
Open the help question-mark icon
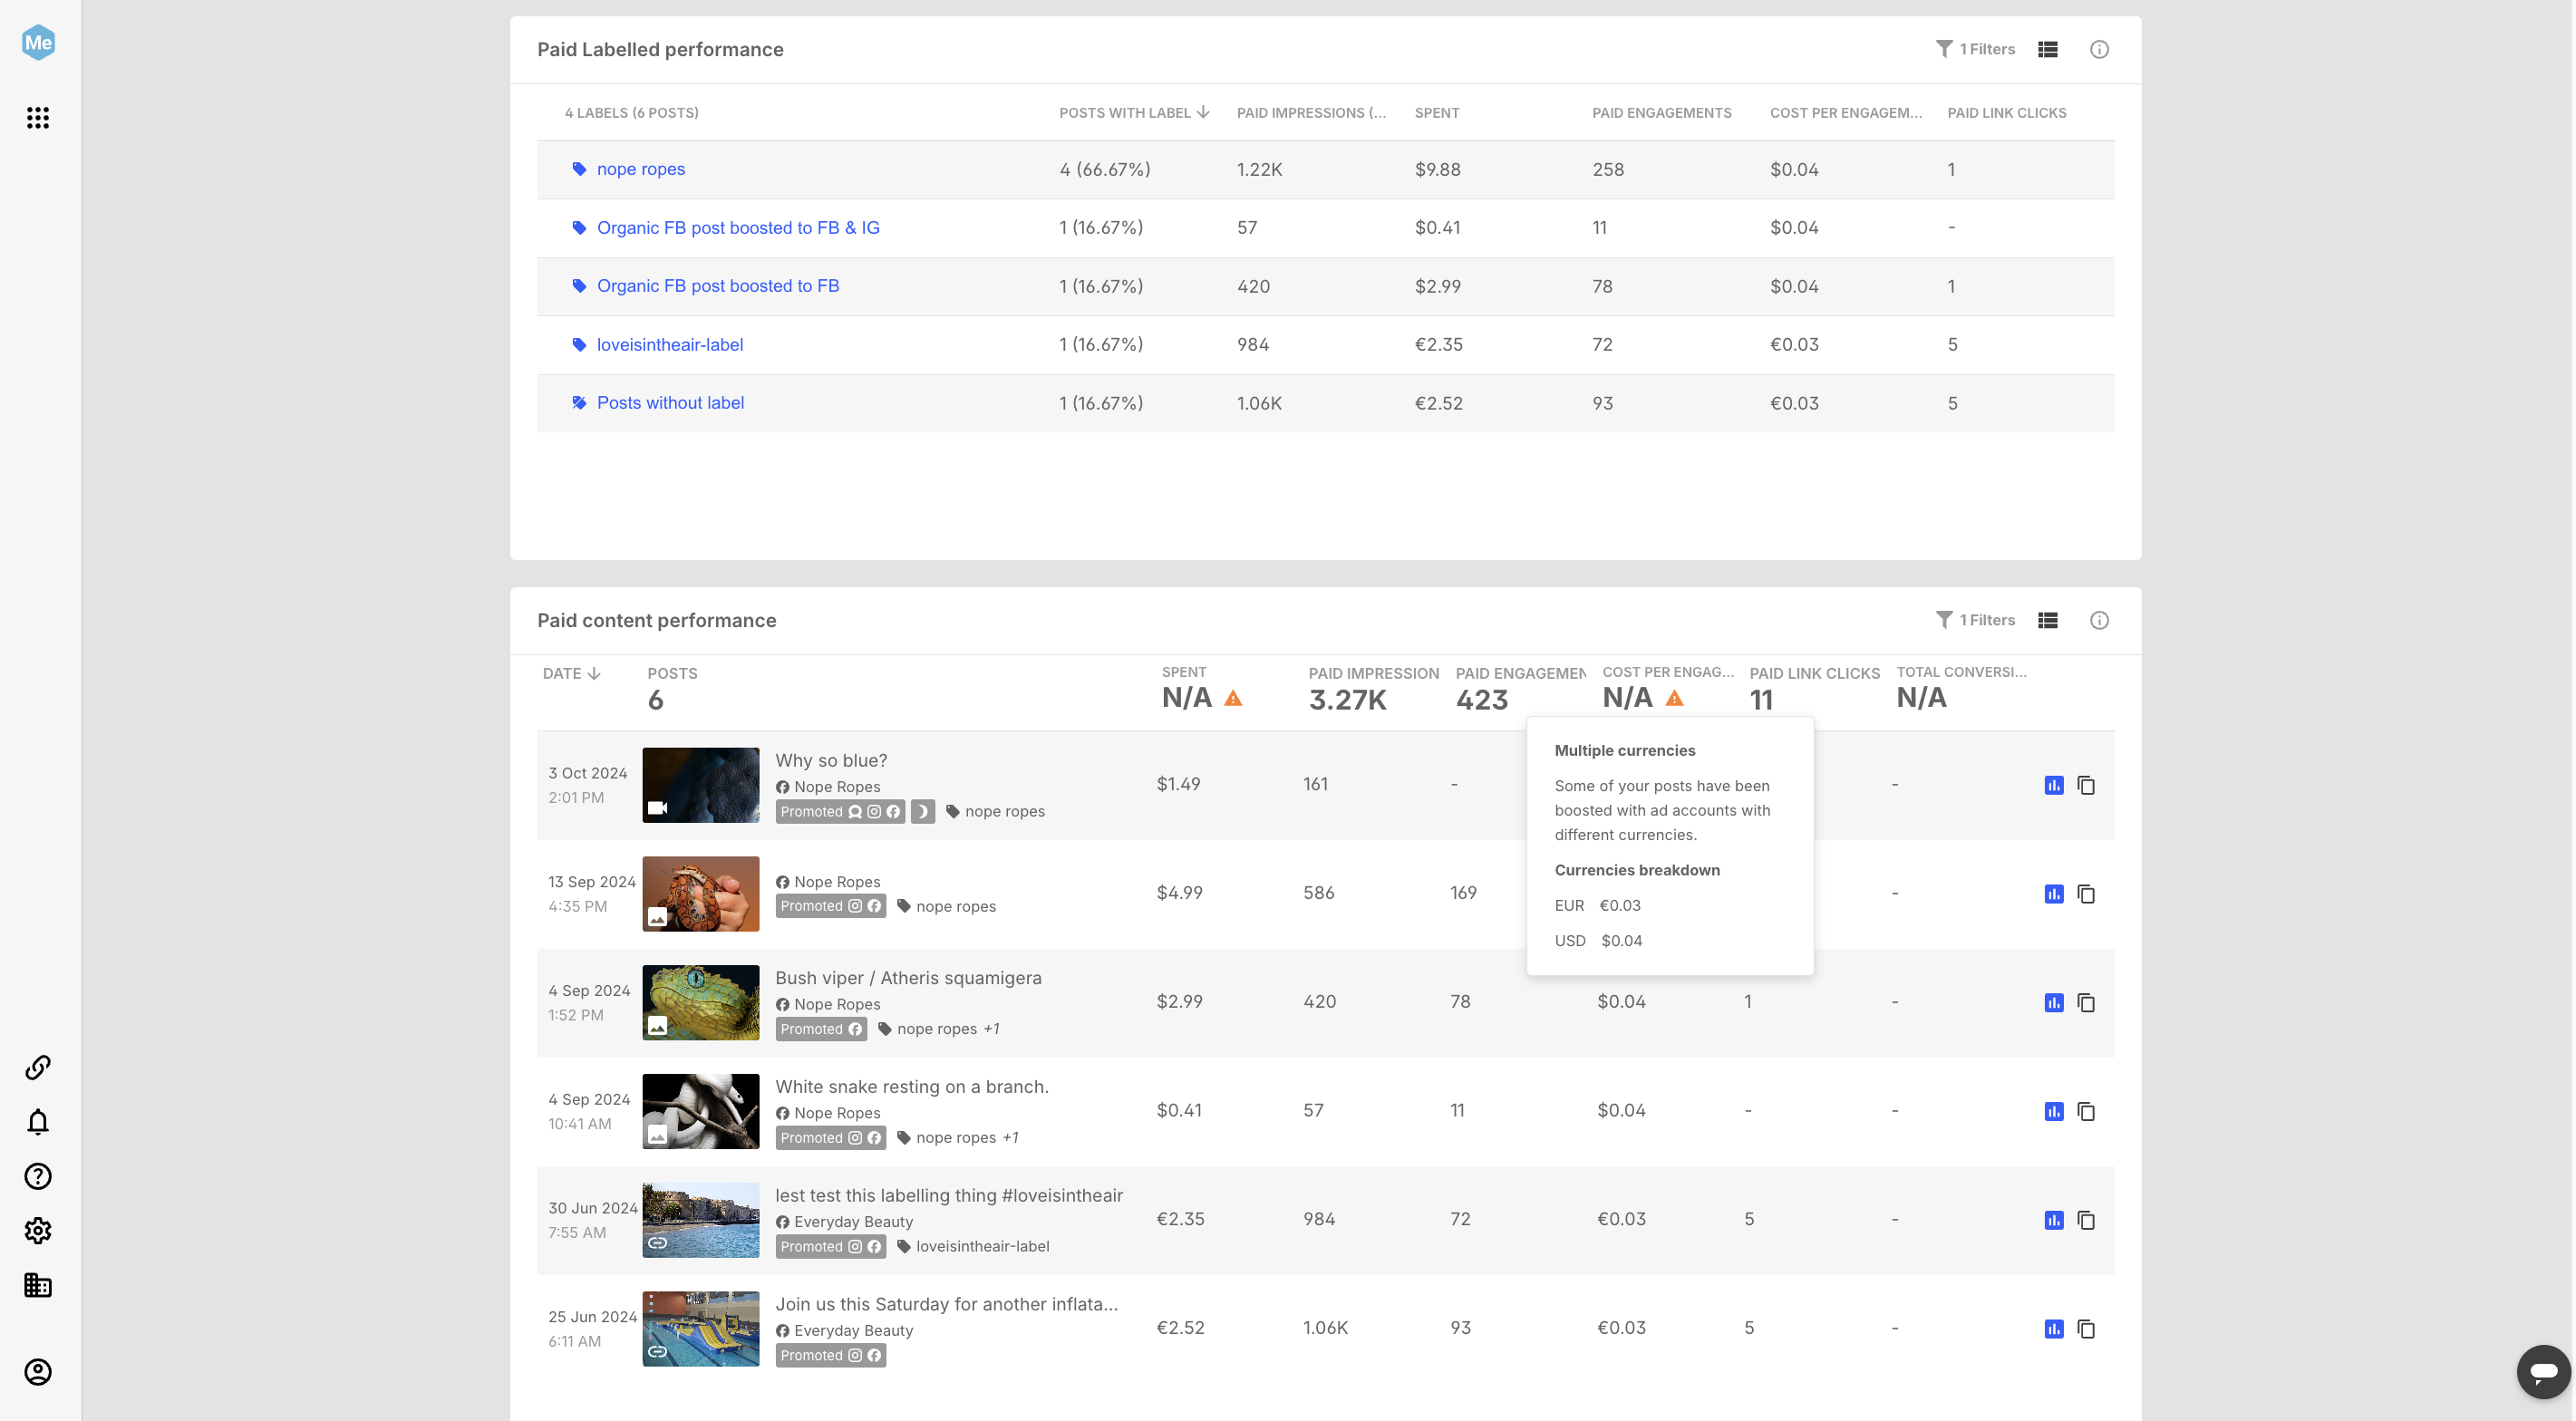click(38, 1177)
